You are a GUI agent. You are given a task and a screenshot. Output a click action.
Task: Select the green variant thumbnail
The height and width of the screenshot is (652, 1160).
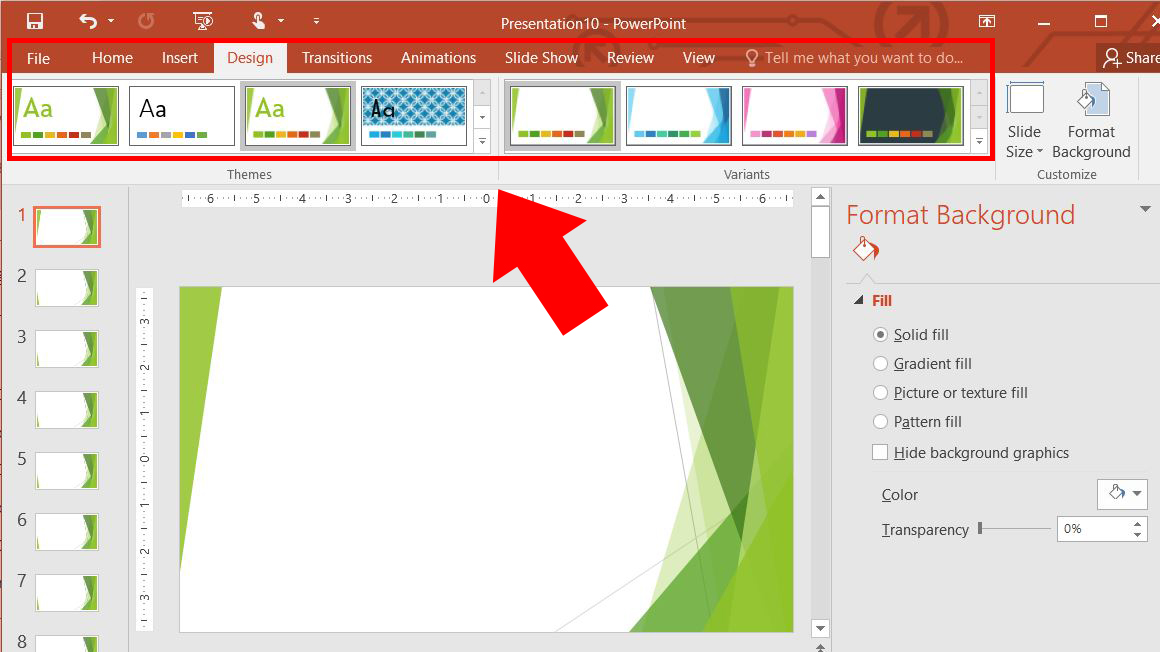[562, 115]
